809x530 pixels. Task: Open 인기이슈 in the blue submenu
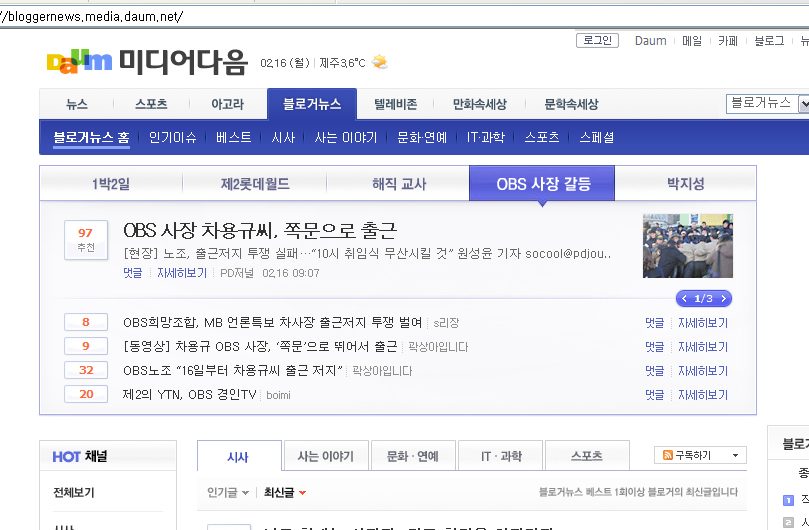point(172,137)
